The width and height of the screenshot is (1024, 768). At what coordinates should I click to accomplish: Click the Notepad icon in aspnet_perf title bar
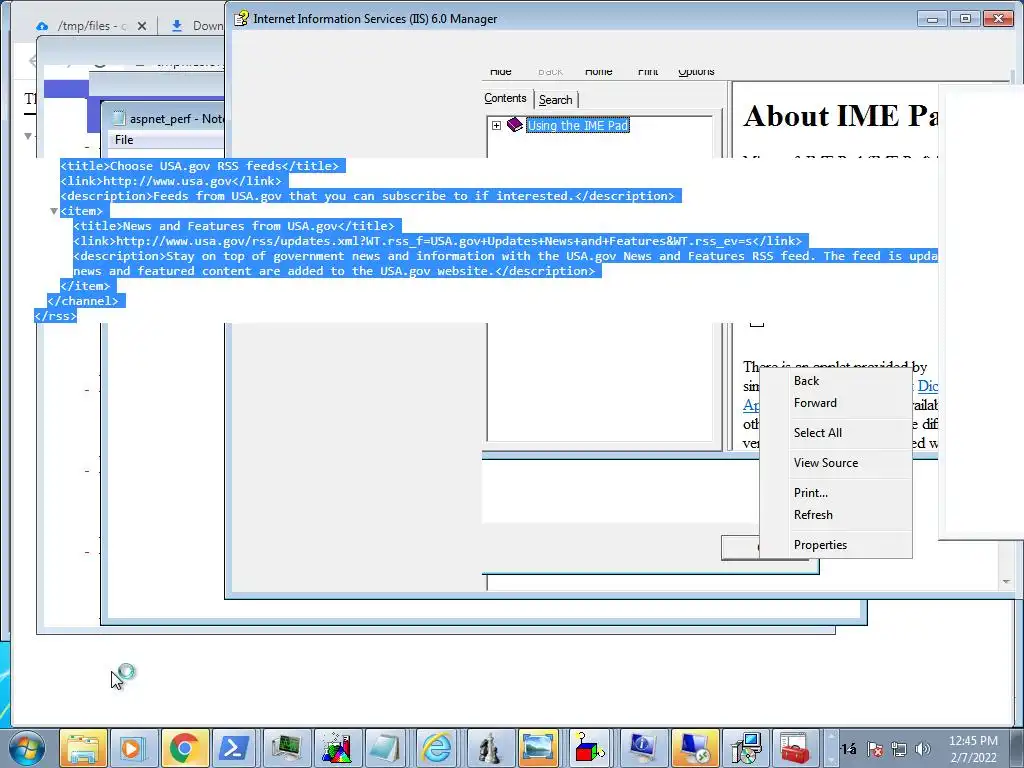(x=119, y=118)
